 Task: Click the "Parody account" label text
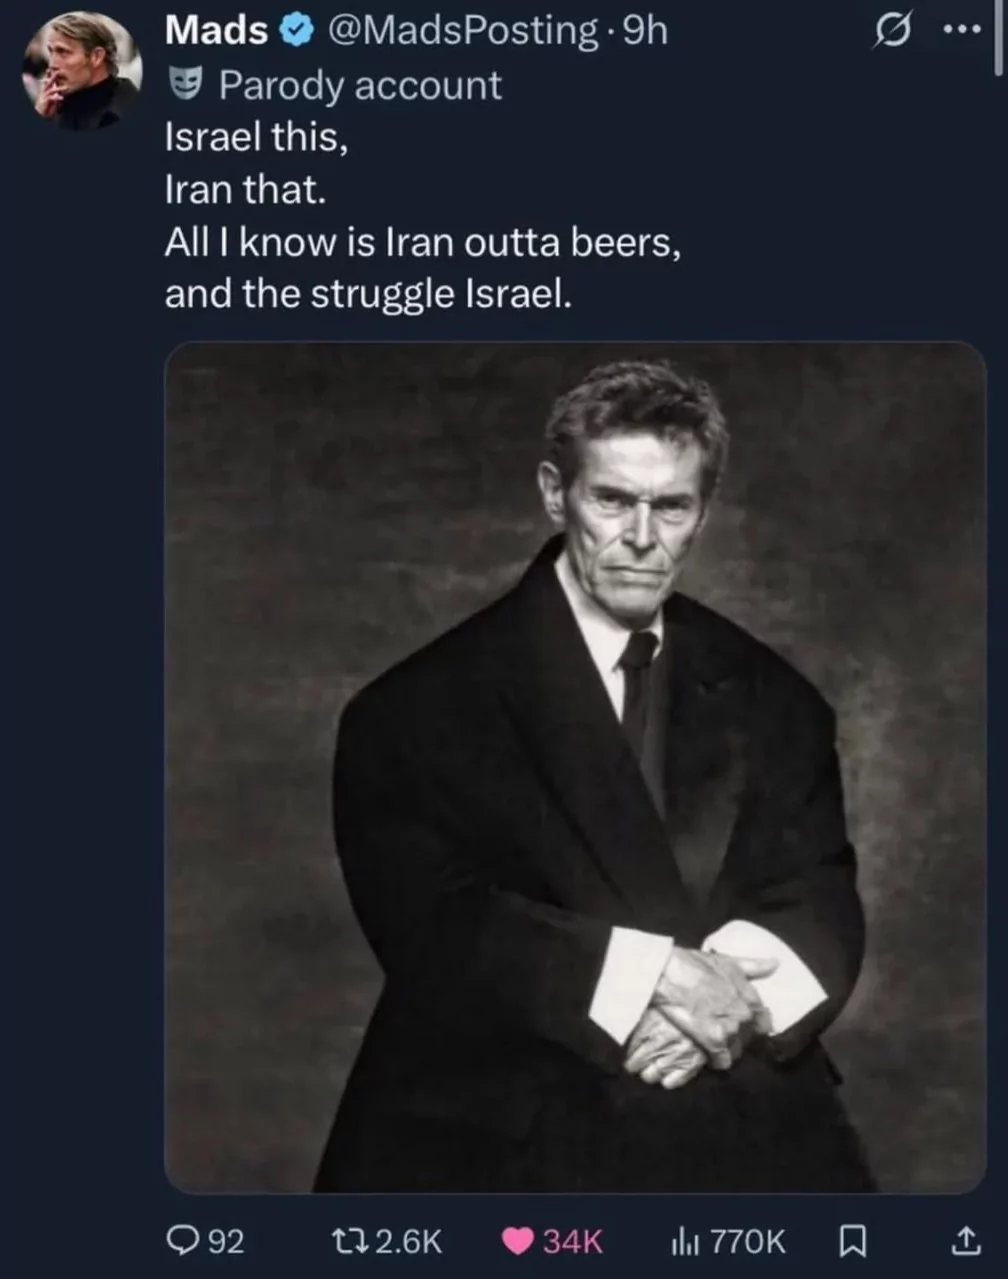click(360, 85)
